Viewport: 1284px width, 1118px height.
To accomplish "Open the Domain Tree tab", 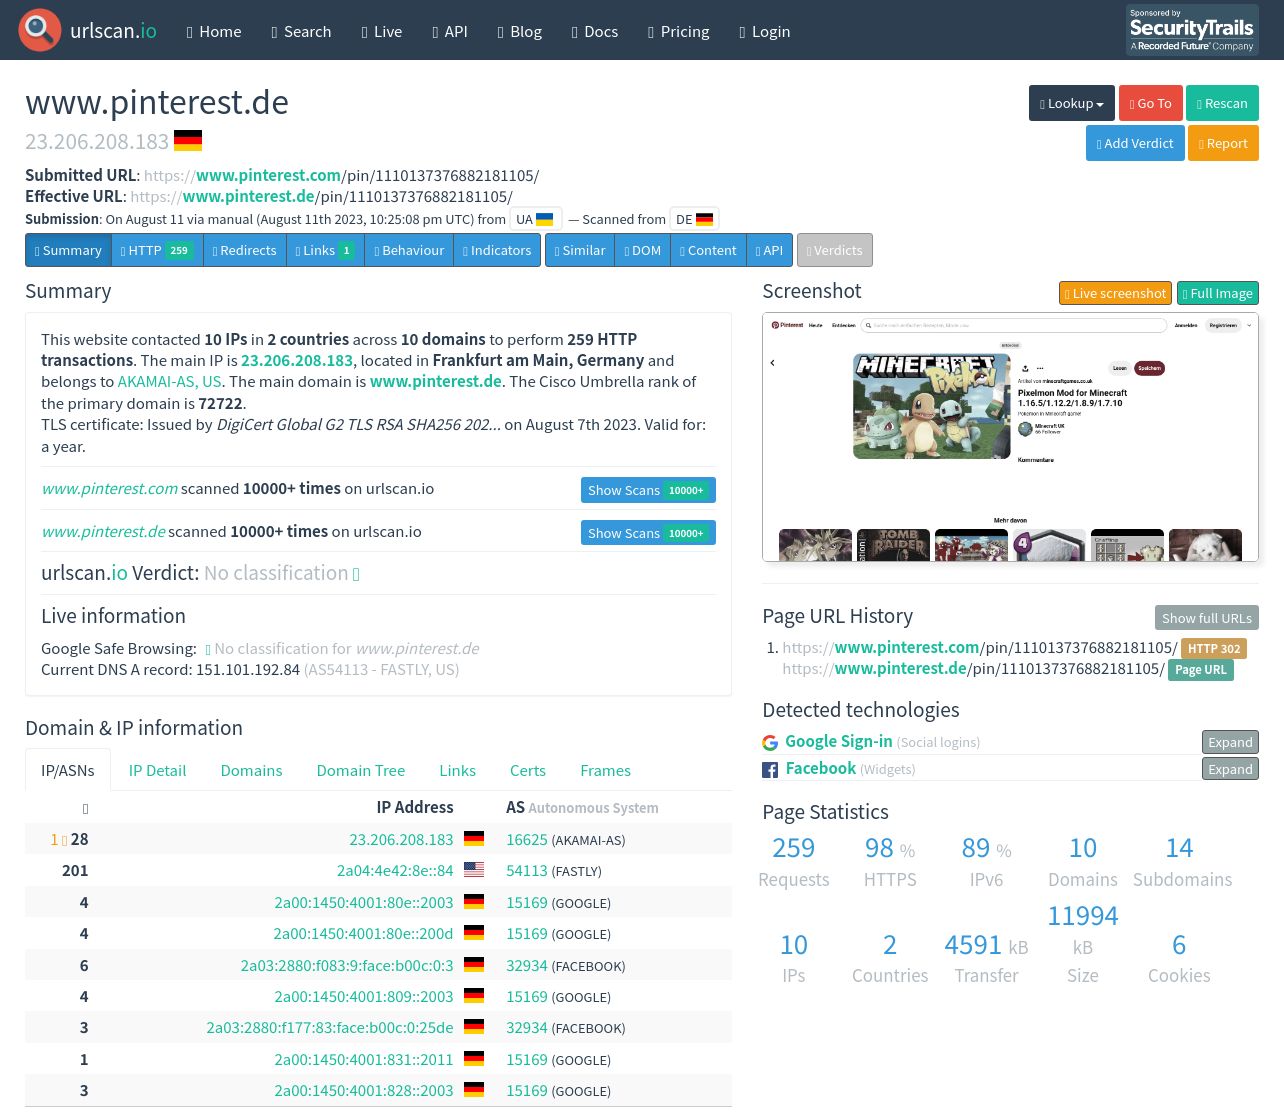I will (x=361, y=770).
